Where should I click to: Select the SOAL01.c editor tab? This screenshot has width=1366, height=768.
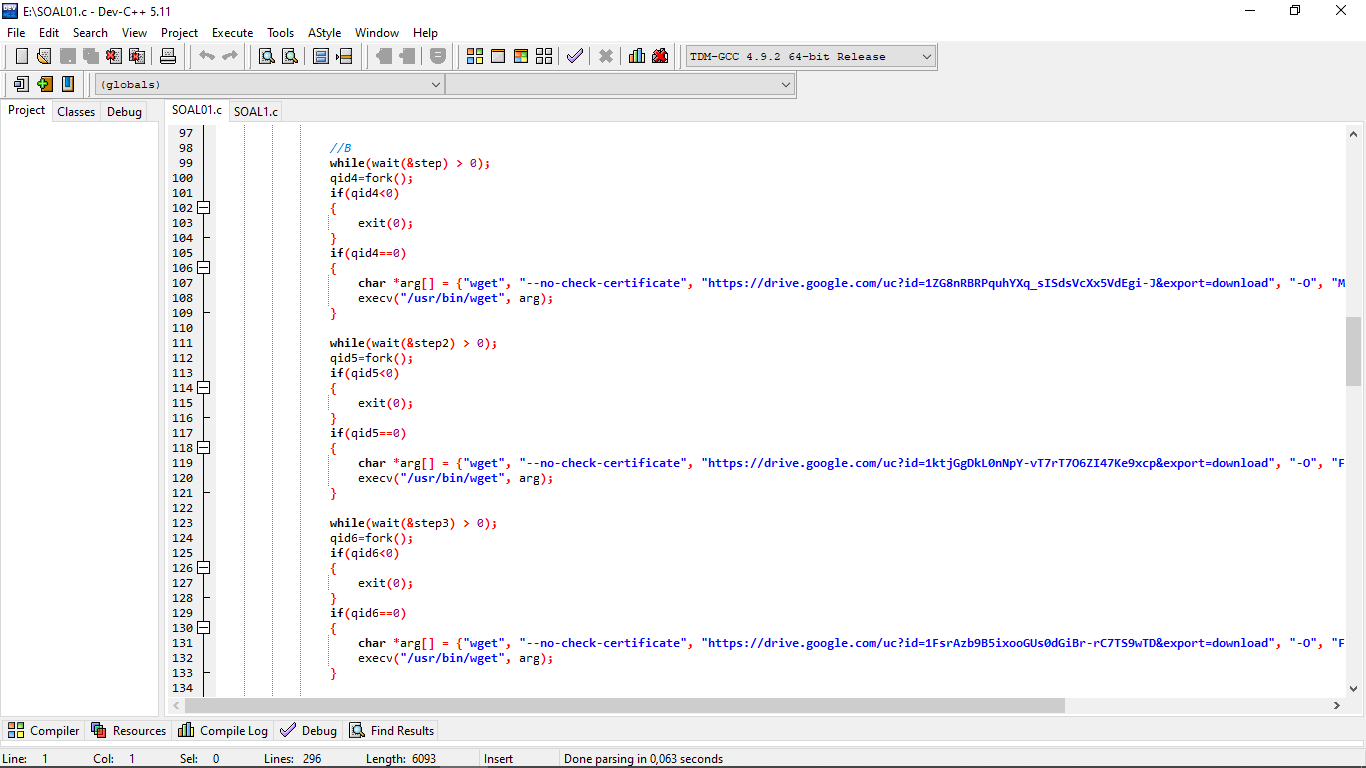click(x=197, y=110)
